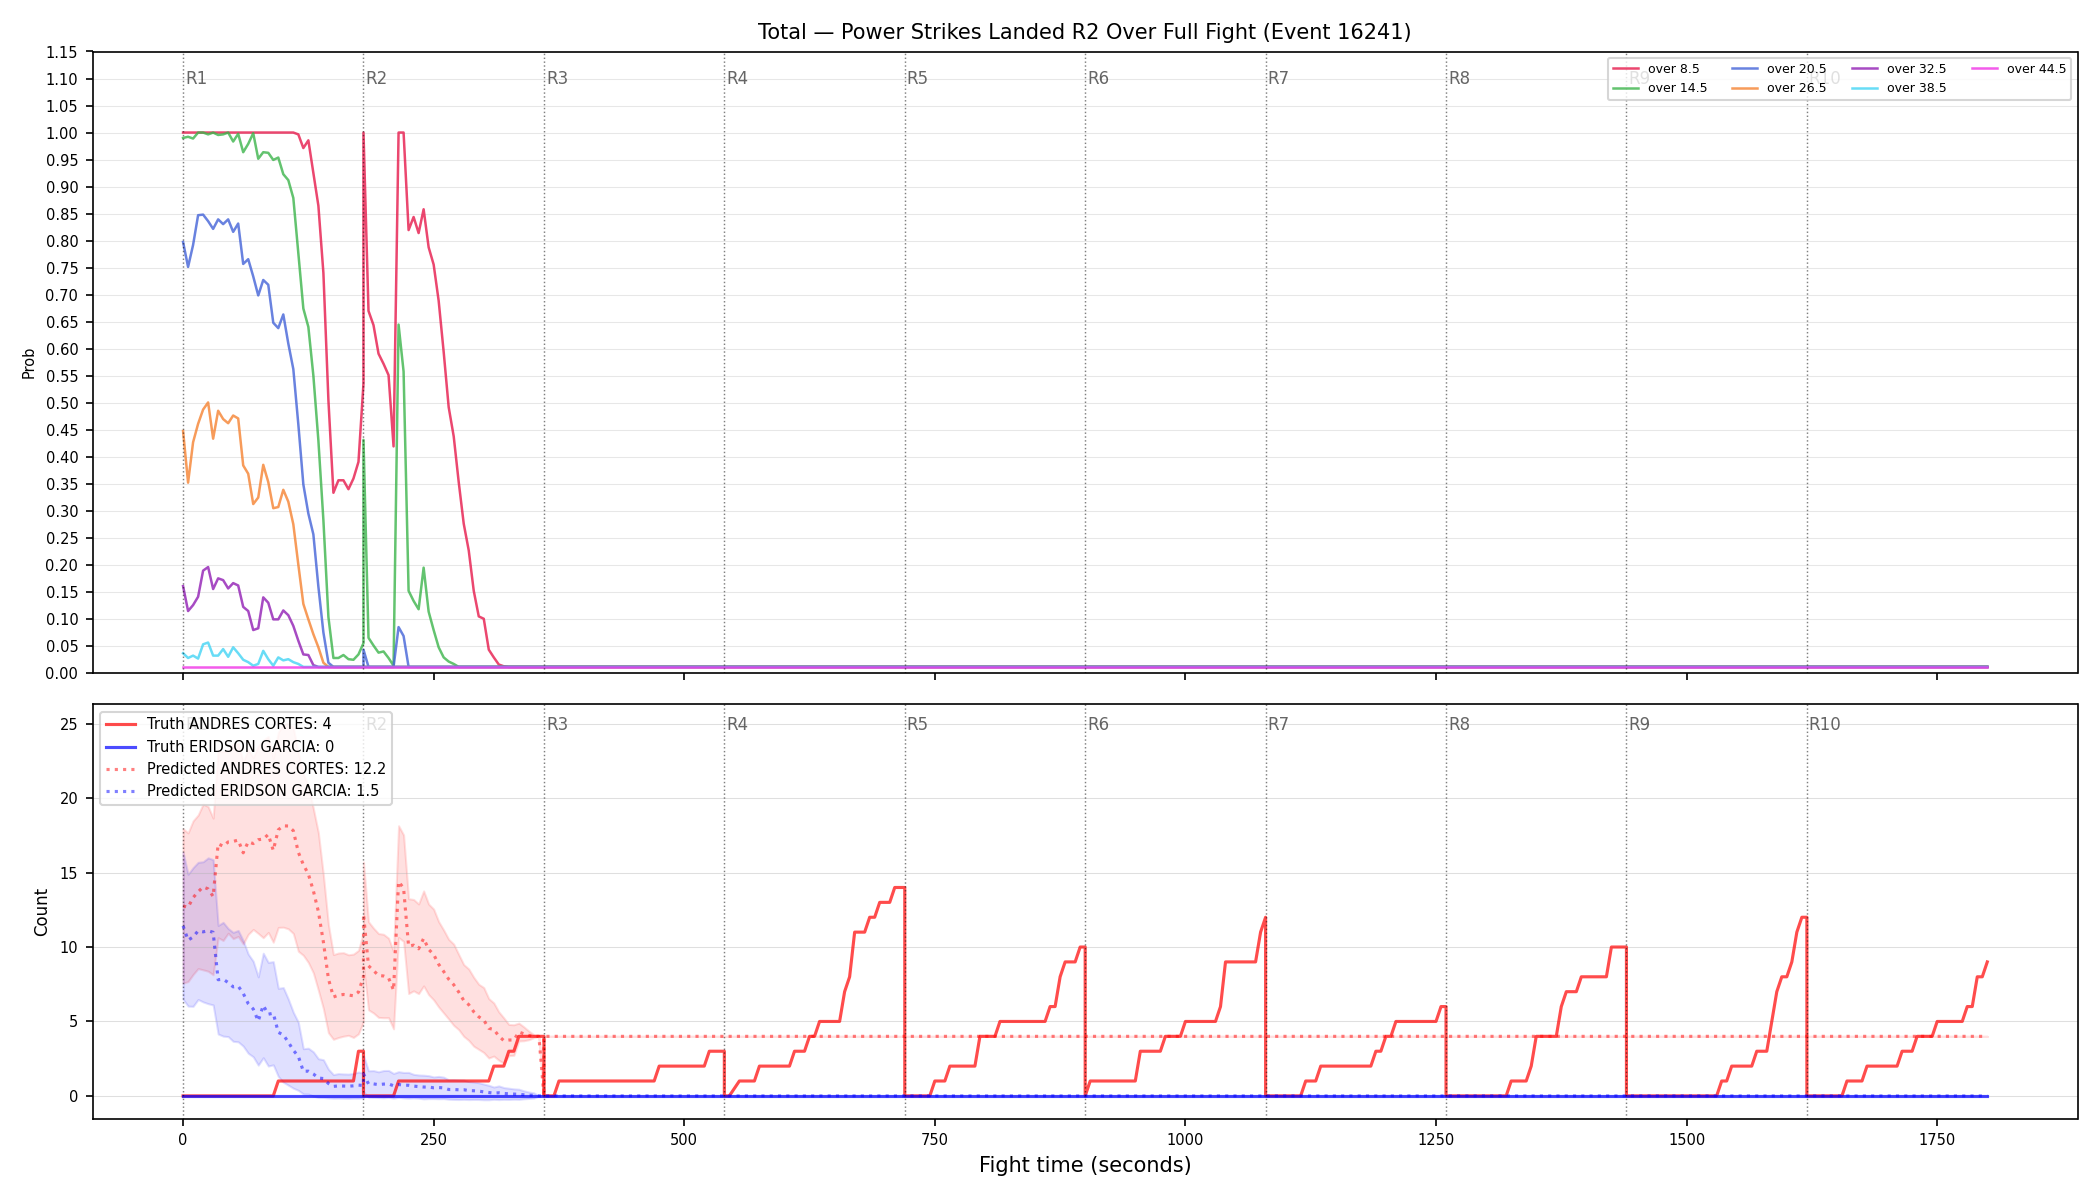Image resolution: width=2100 pixels, height=1200 pixels.
Task: Click the 0.50 tick on the Prob axis
Action: (x=62, y=403)
